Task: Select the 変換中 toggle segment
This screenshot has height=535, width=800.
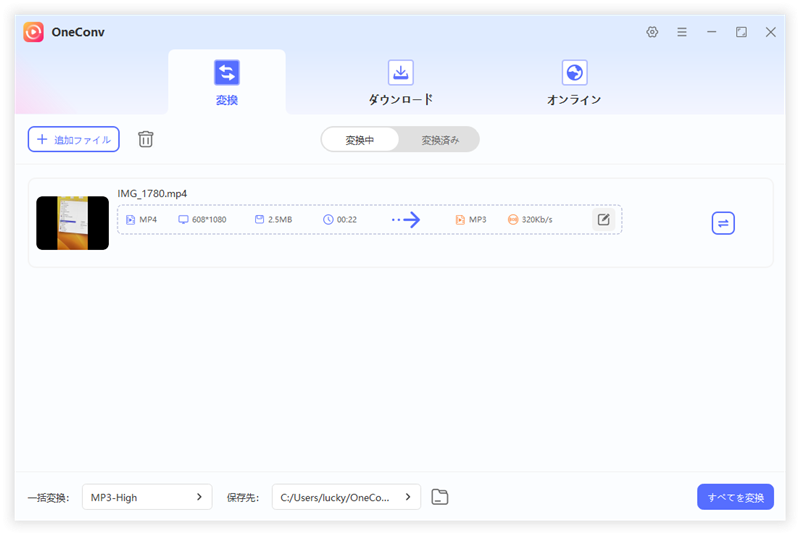Action: click(360, 140)
